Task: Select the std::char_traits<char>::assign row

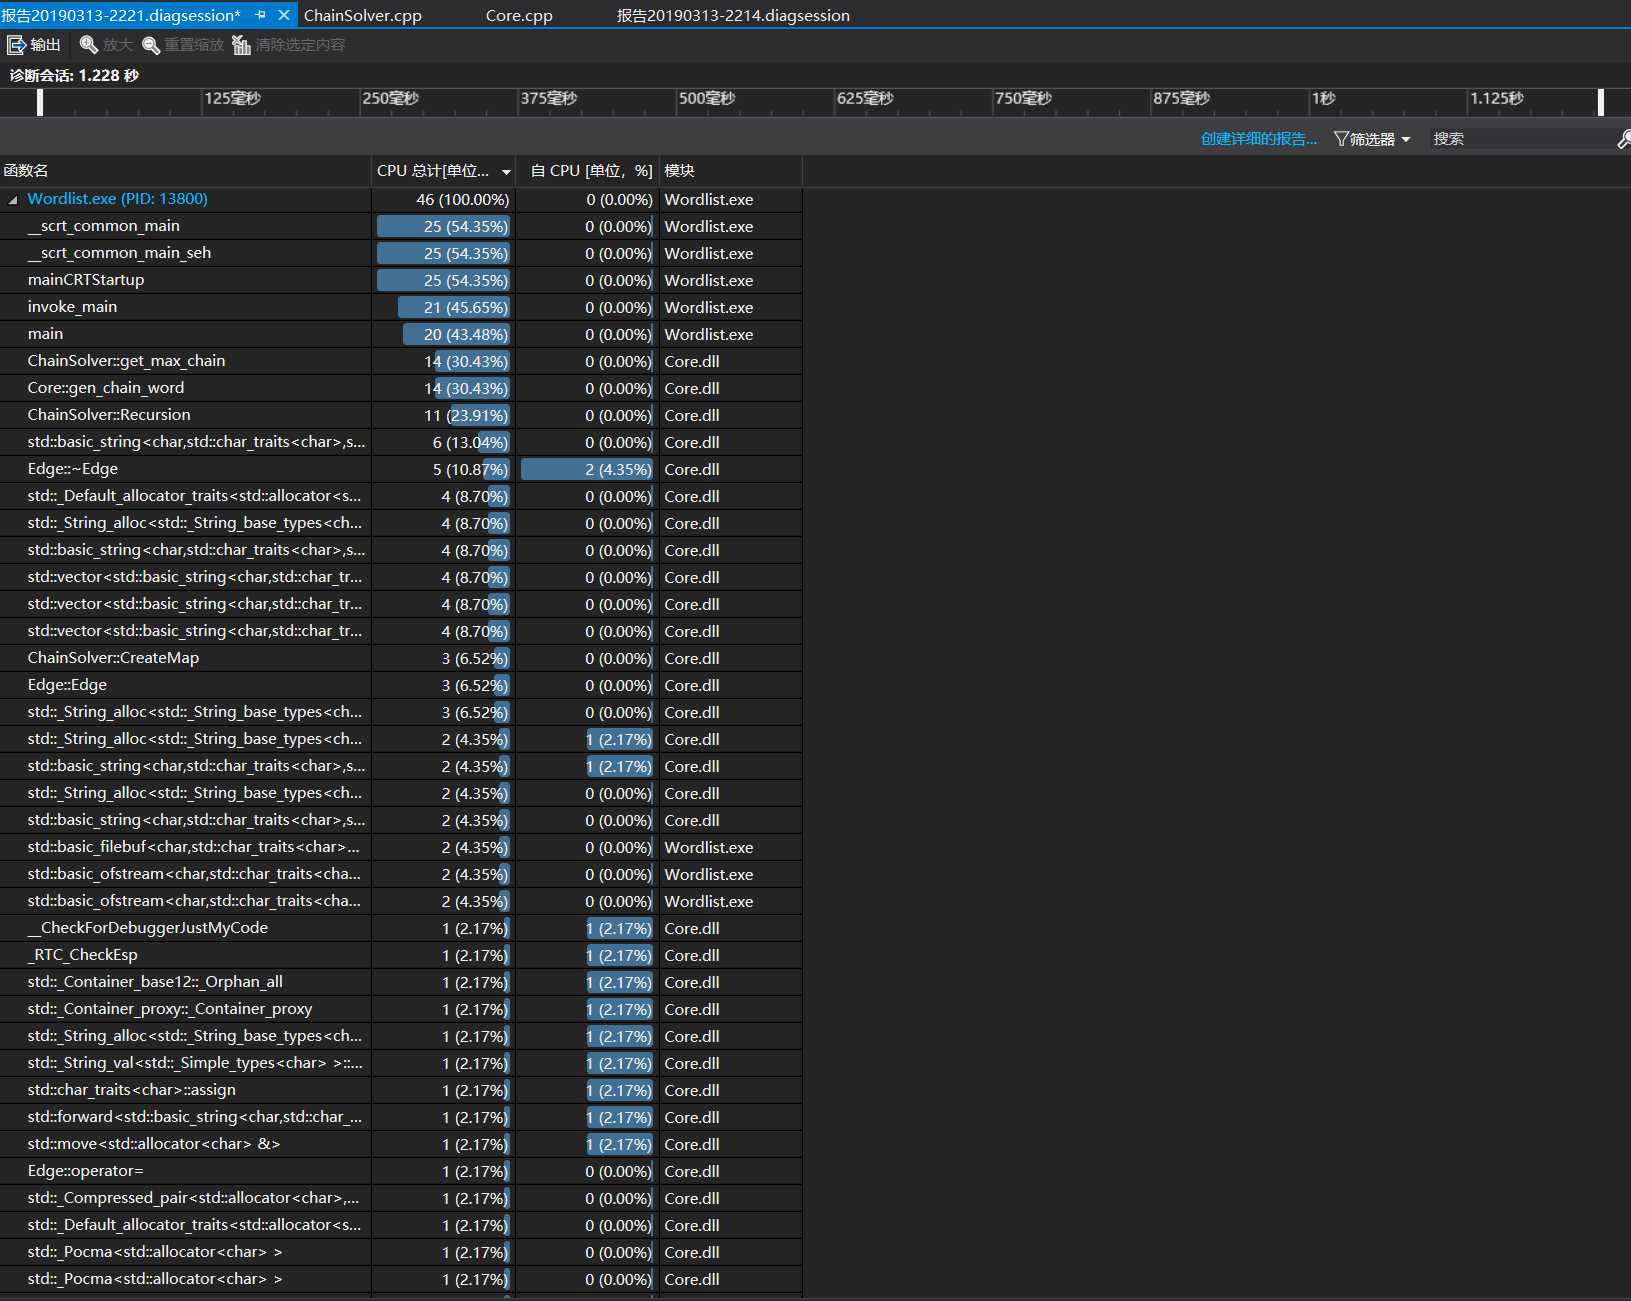Action: tap(400, 1090)
